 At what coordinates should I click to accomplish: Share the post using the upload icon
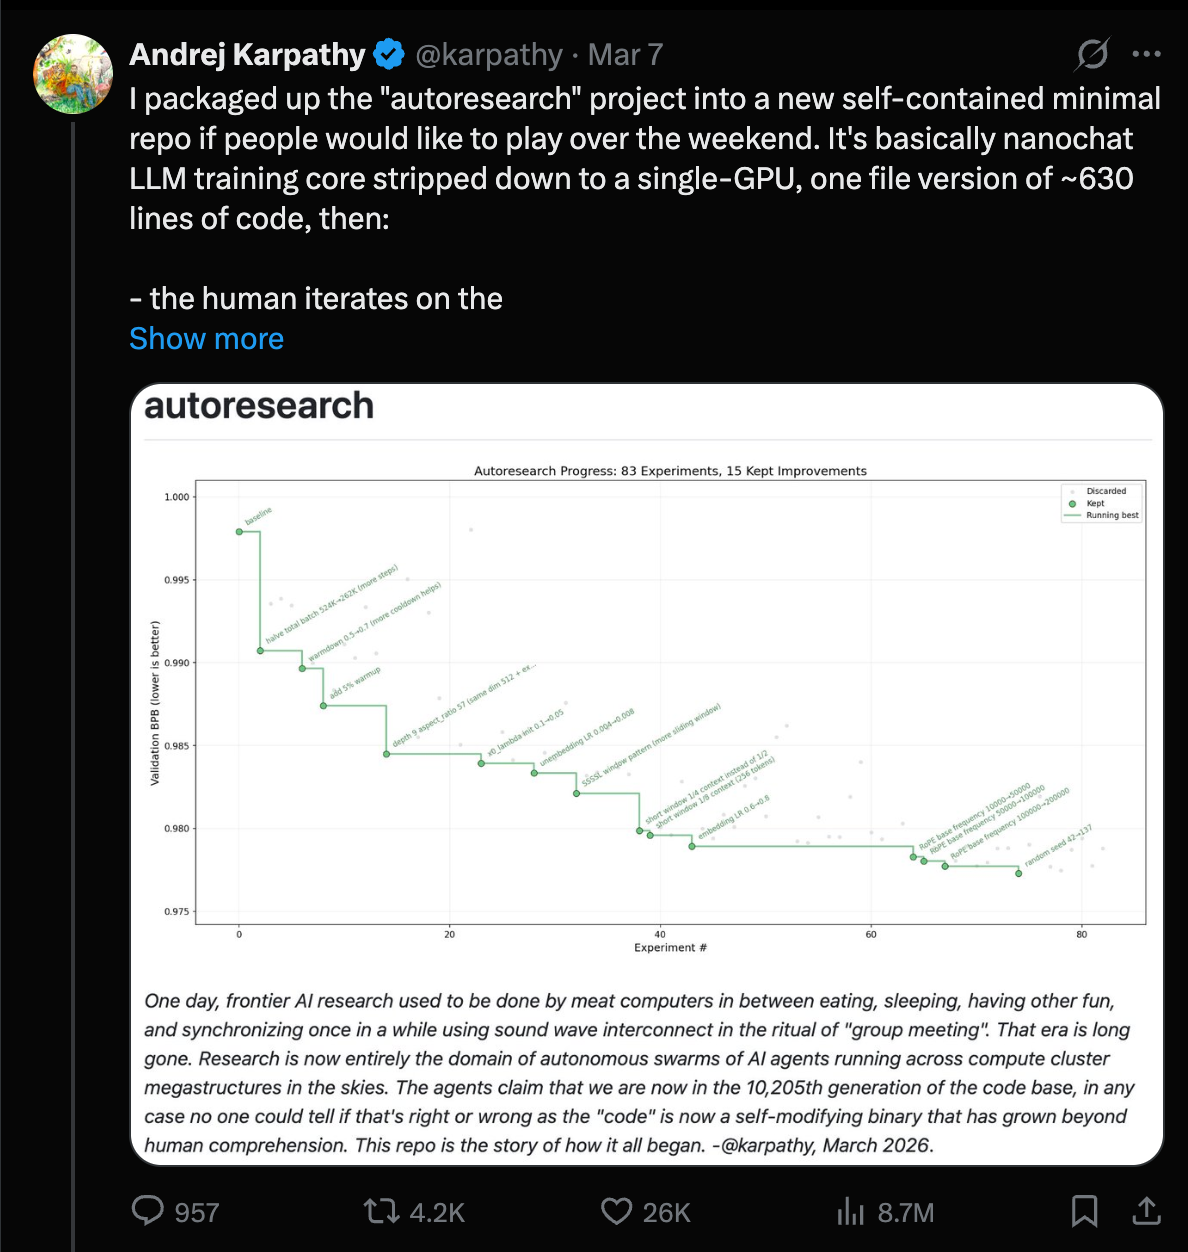1146,1211
